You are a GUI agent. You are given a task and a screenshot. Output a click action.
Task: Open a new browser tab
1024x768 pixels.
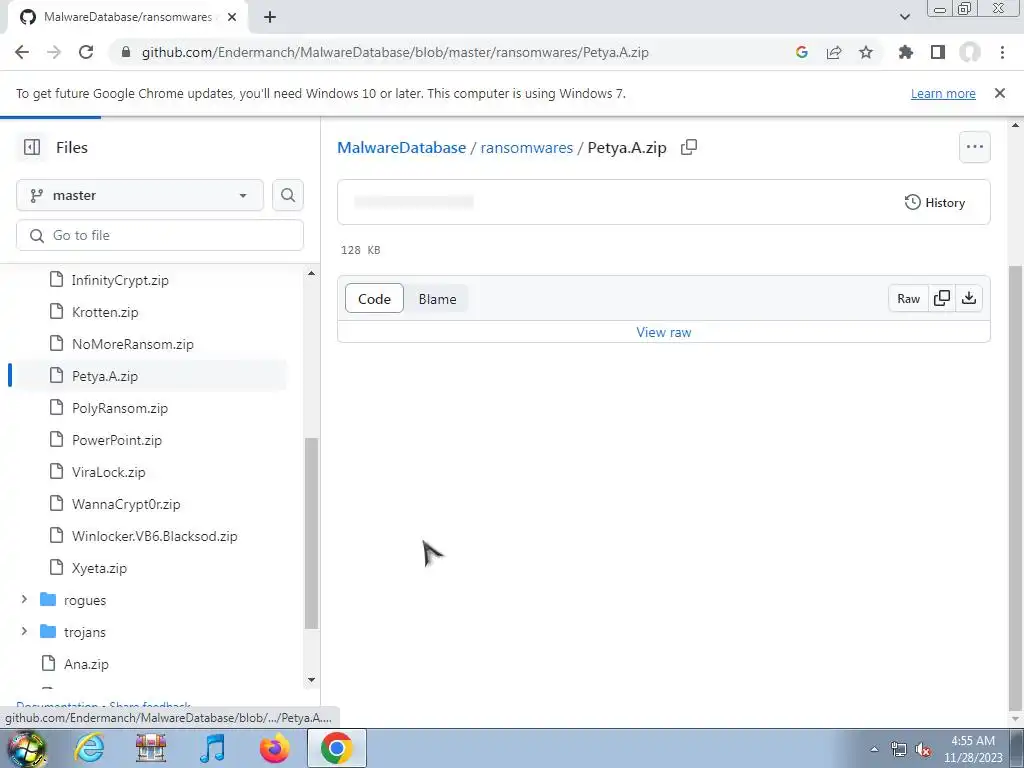pyautogui.click(x=270, y=17)
